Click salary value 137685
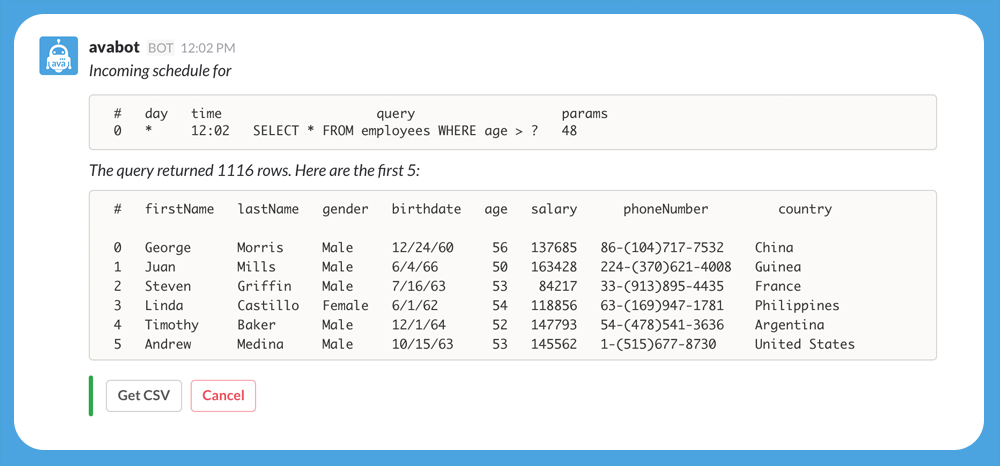This screenshot has width=1000, height=466. (x=554, y=247)
